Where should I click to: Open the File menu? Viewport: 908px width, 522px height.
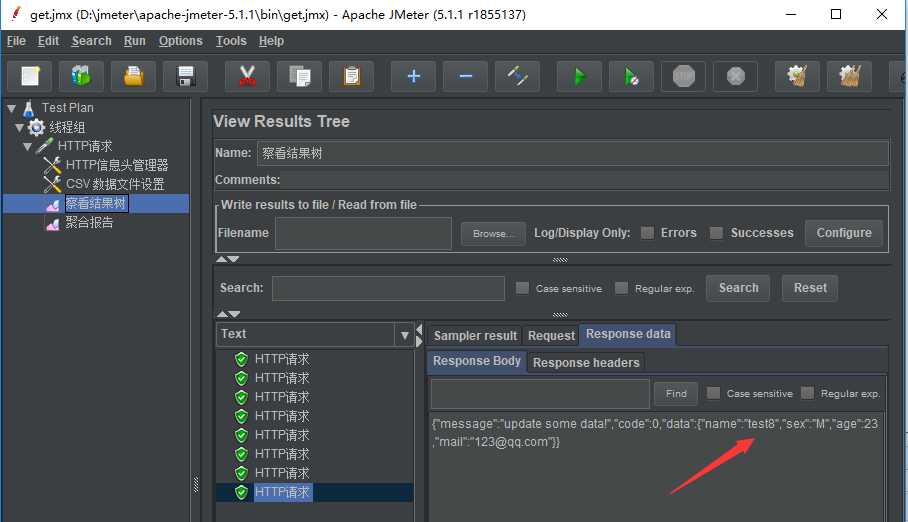tap(16, 41)
